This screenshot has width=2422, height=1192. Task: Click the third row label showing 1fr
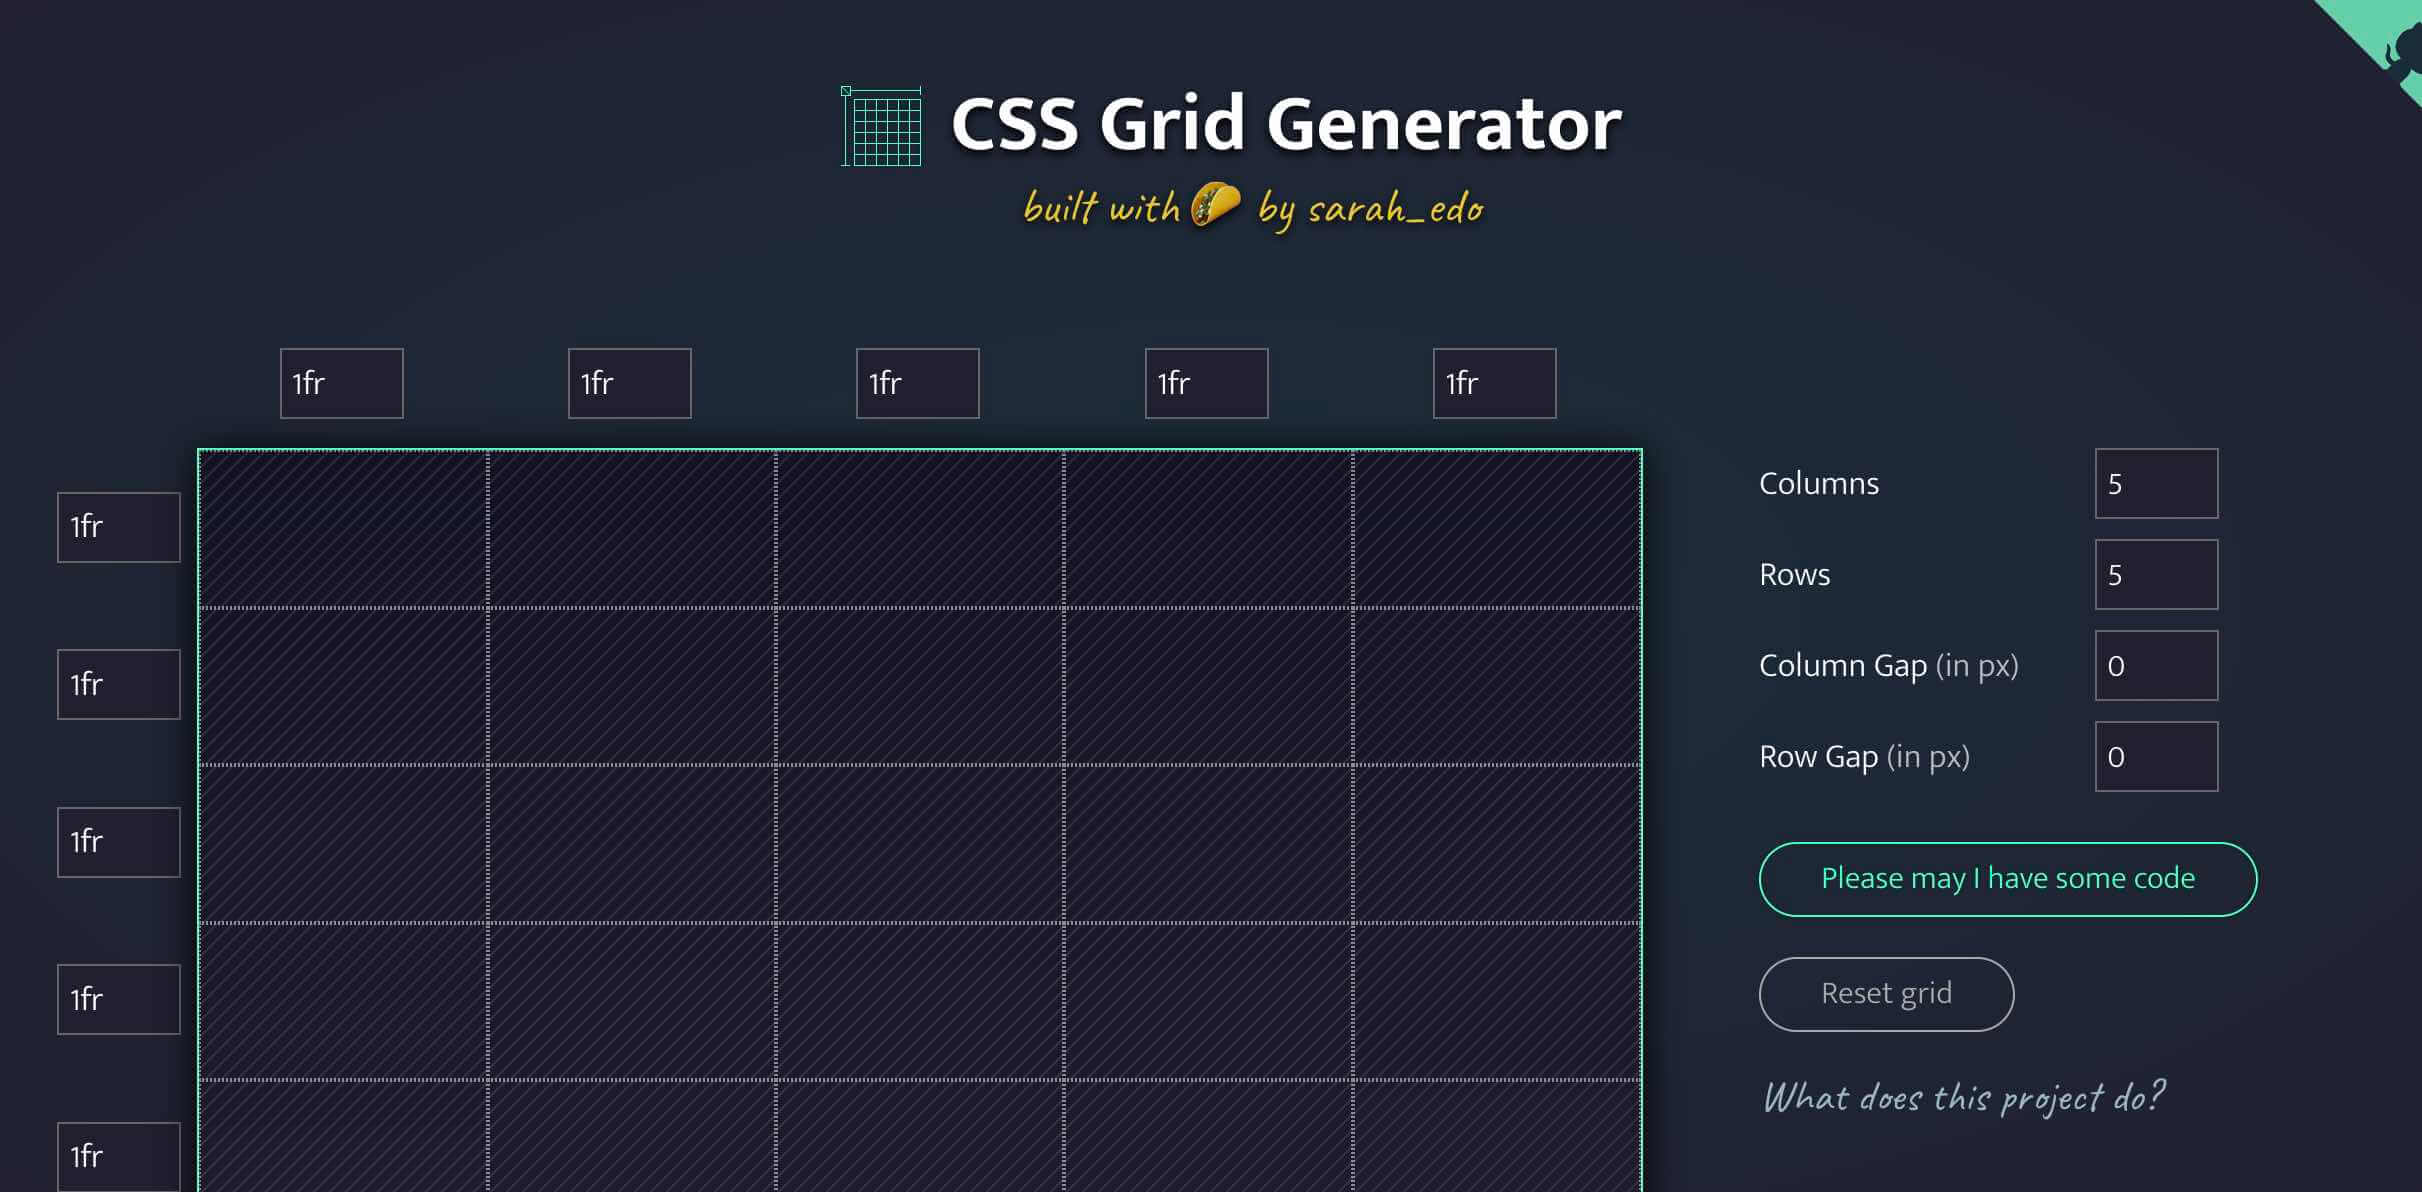(116, 842)
